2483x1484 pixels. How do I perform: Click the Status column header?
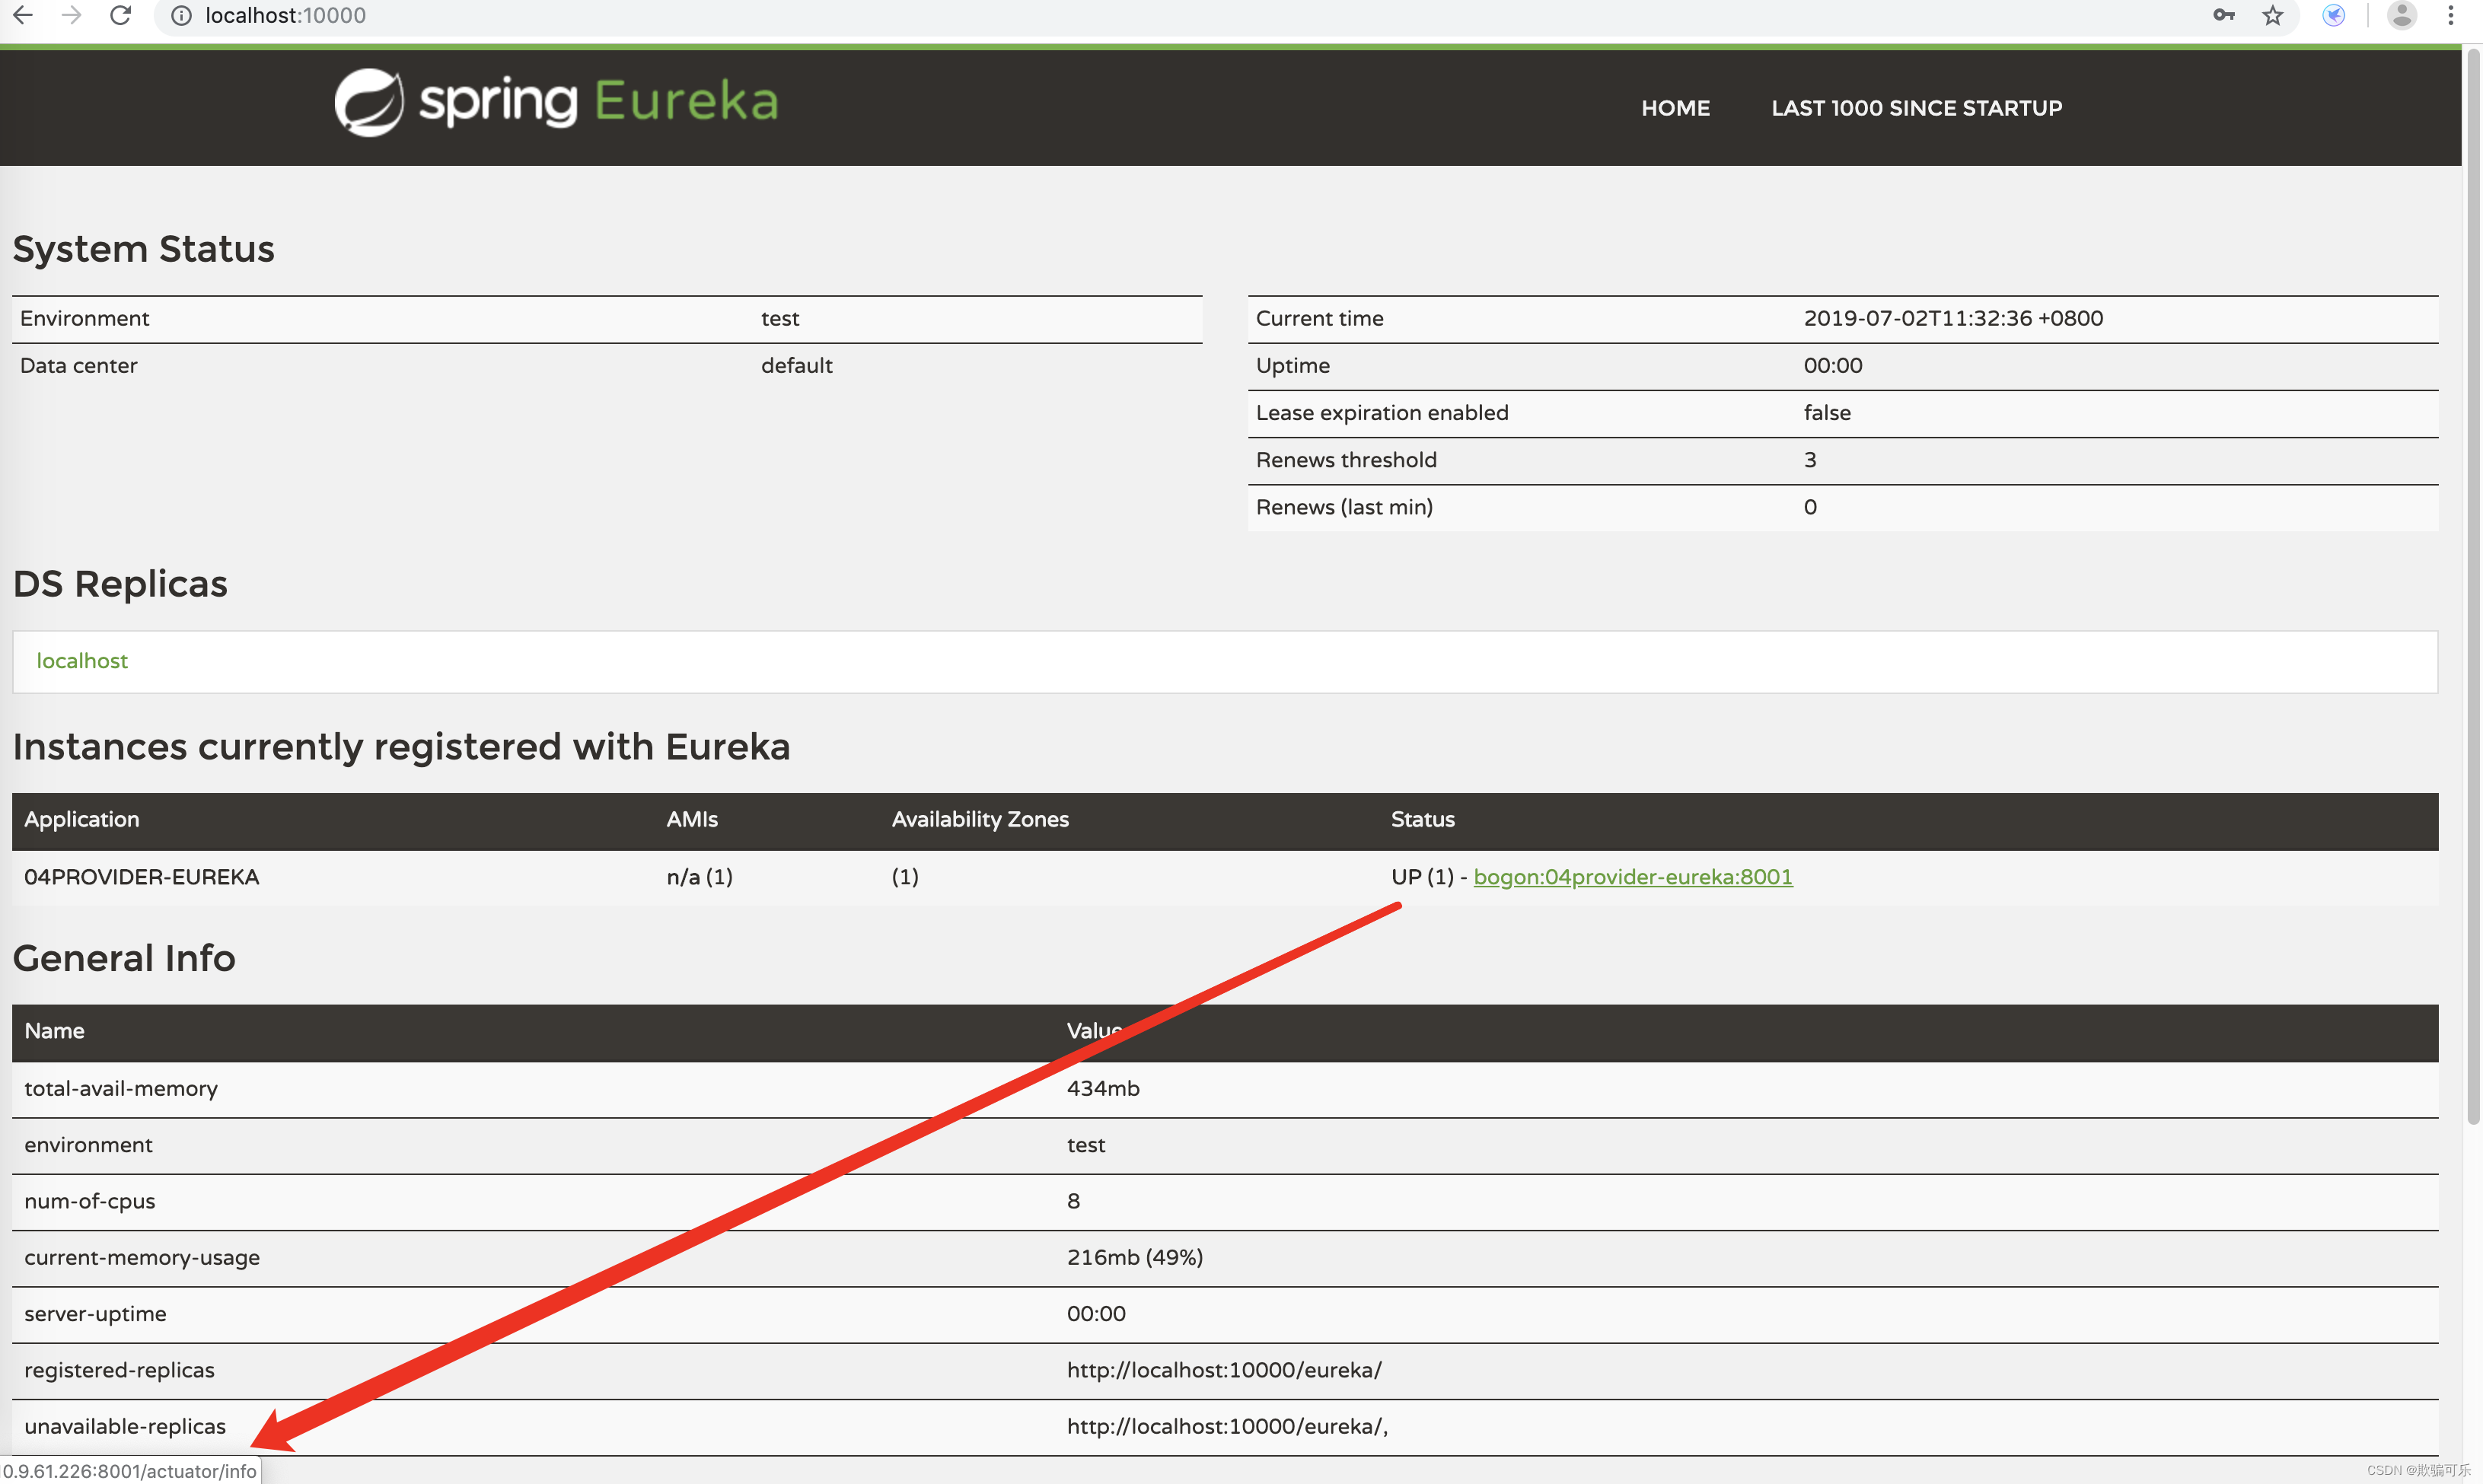pos(1422,819)
